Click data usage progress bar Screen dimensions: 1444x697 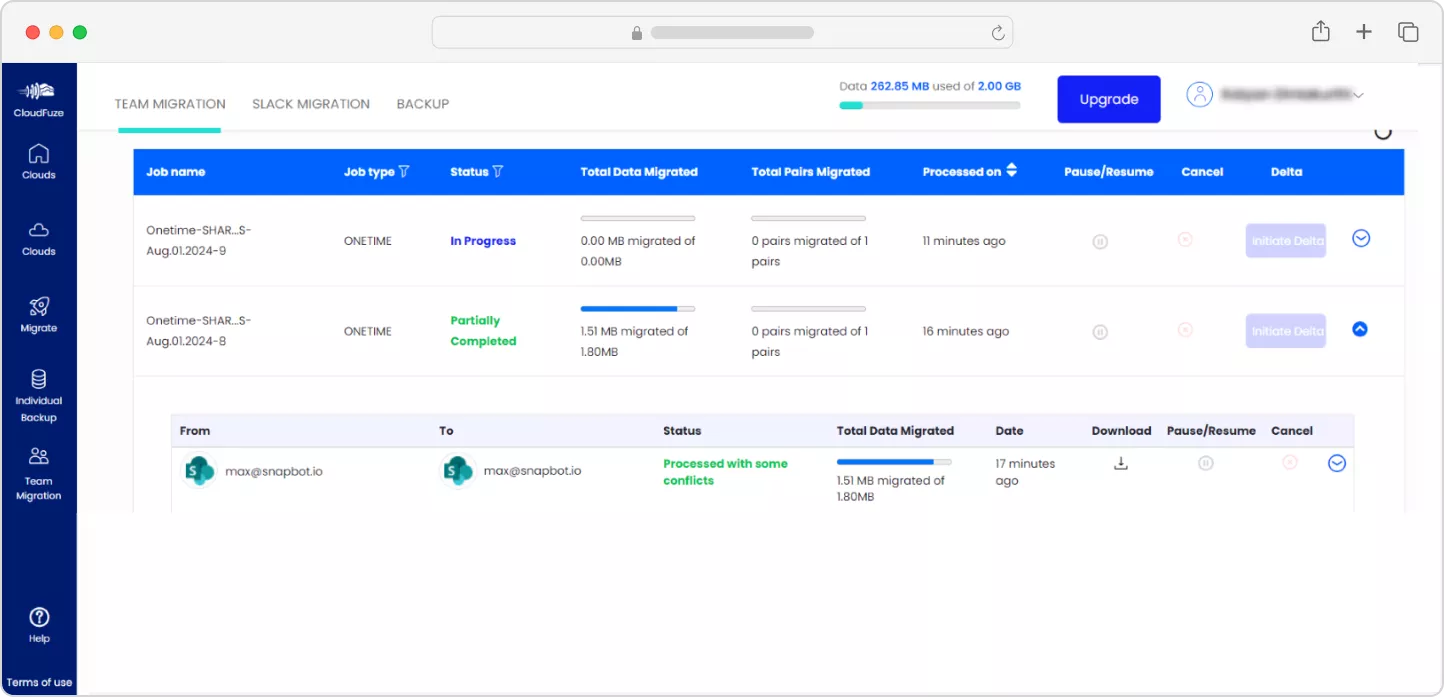(930, 105)
